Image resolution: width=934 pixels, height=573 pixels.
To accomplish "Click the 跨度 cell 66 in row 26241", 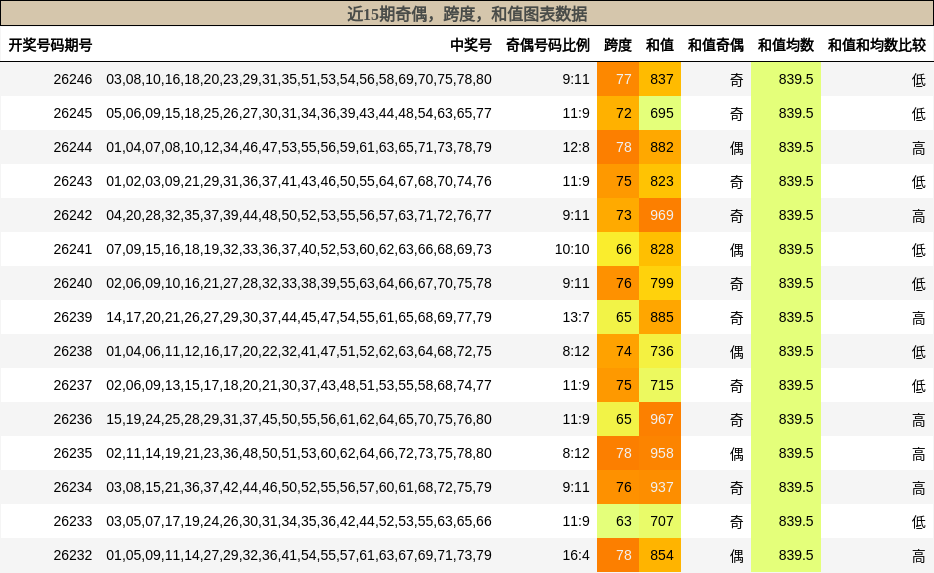I will pos(618,249).
